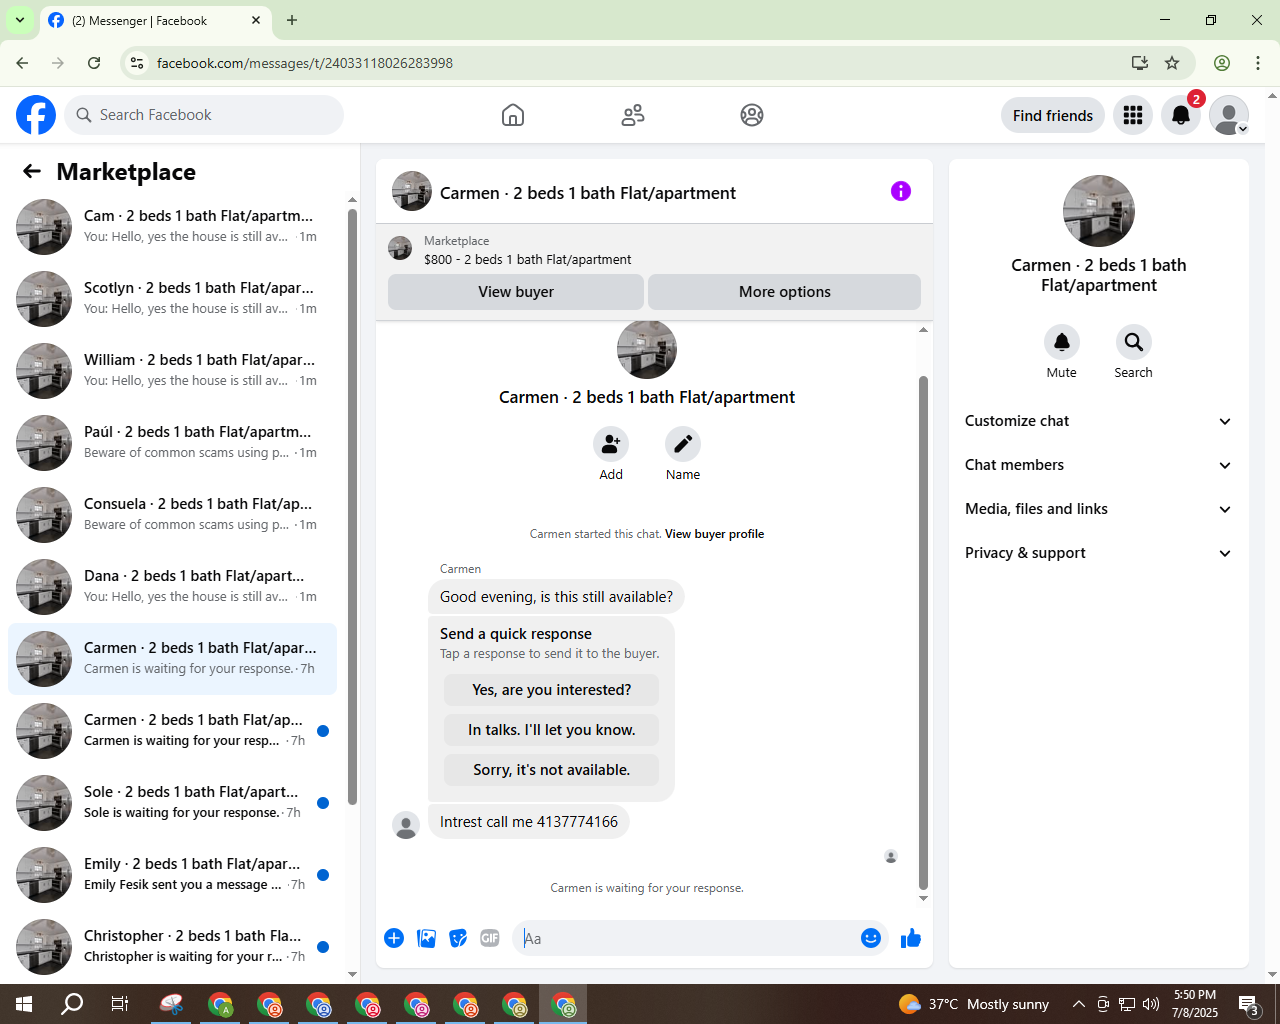Click the Add people icon in chat
The width and height of the screenshot is (1280, 1024).
[x=611, y=444]
